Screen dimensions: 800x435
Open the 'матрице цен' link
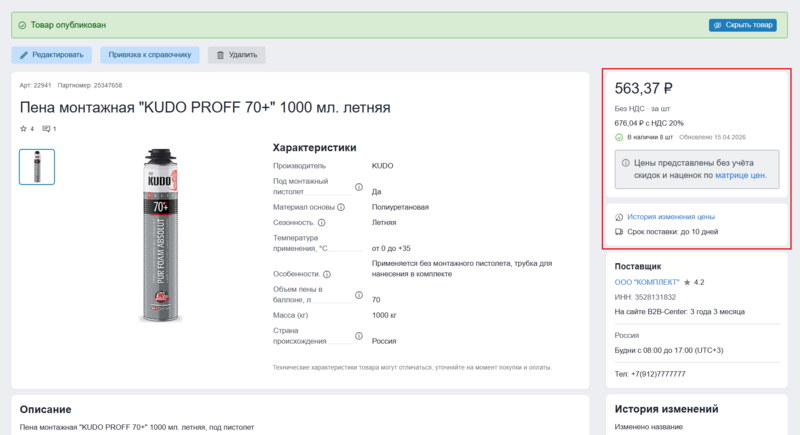click(740, 175)
